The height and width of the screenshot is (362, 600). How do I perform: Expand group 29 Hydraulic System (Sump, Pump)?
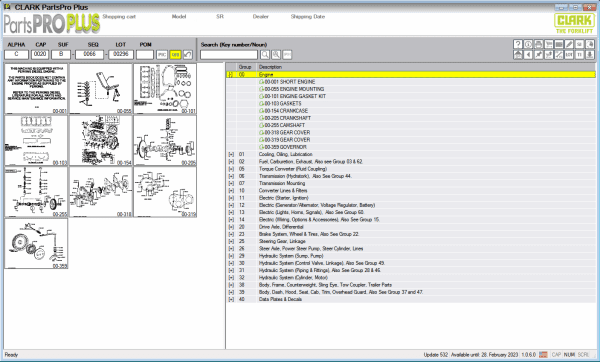231,256
